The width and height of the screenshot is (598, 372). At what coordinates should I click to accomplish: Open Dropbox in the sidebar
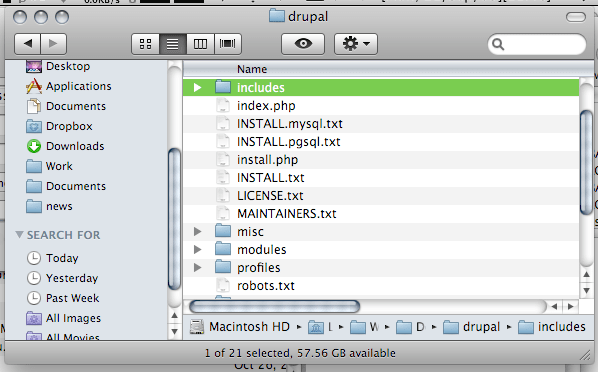click(59, 126)
